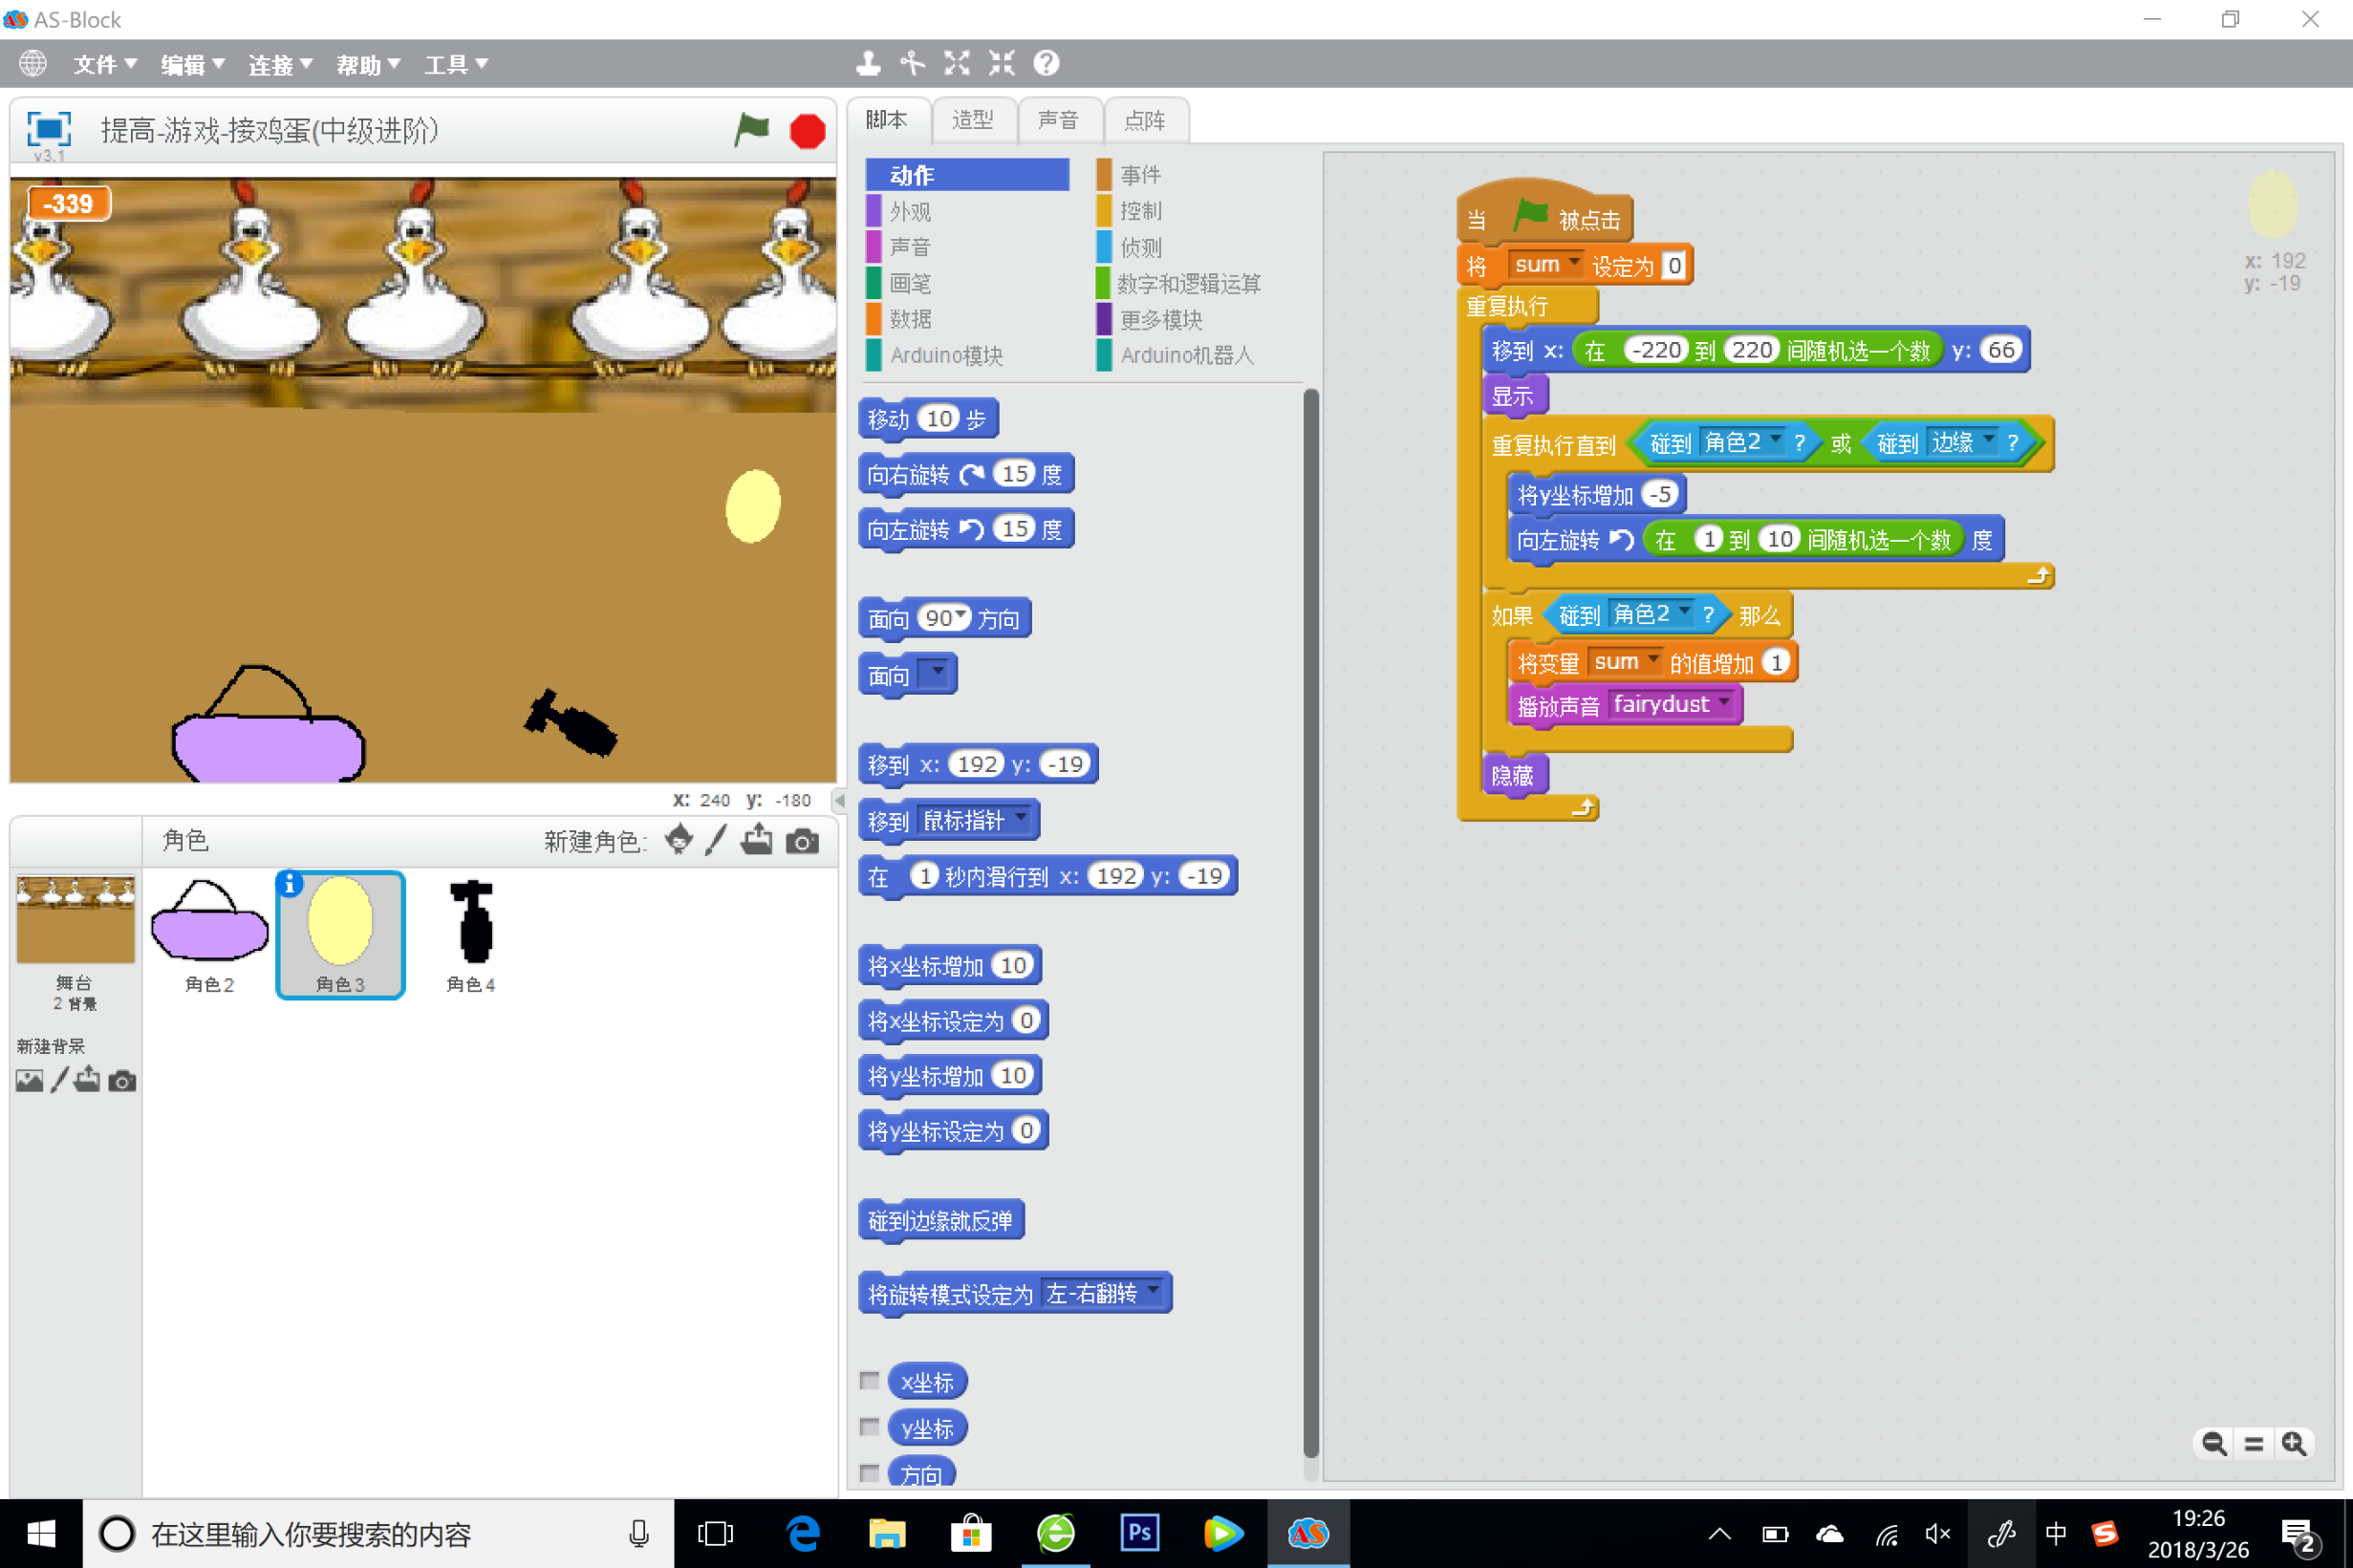Switch to the 造型 tab

point(973,121)
